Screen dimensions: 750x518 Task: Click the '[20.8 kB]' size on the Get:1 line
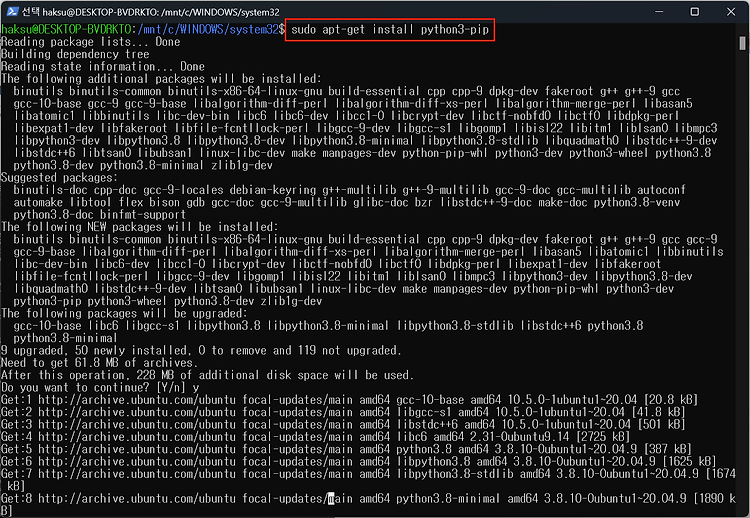click(x=671, y=400)
